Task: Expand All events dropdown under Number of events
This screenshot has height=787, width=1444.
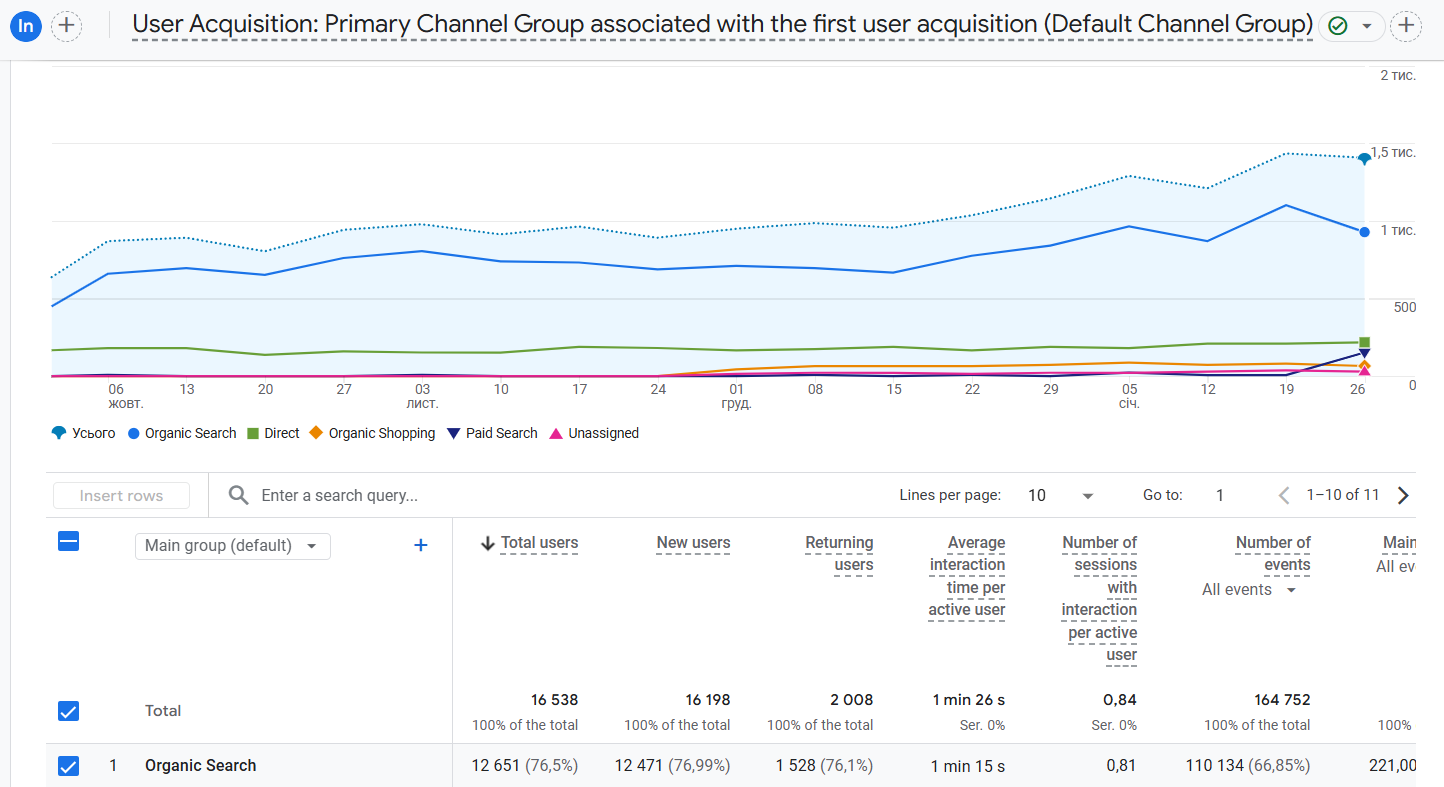Action: tap(1248, 590)
